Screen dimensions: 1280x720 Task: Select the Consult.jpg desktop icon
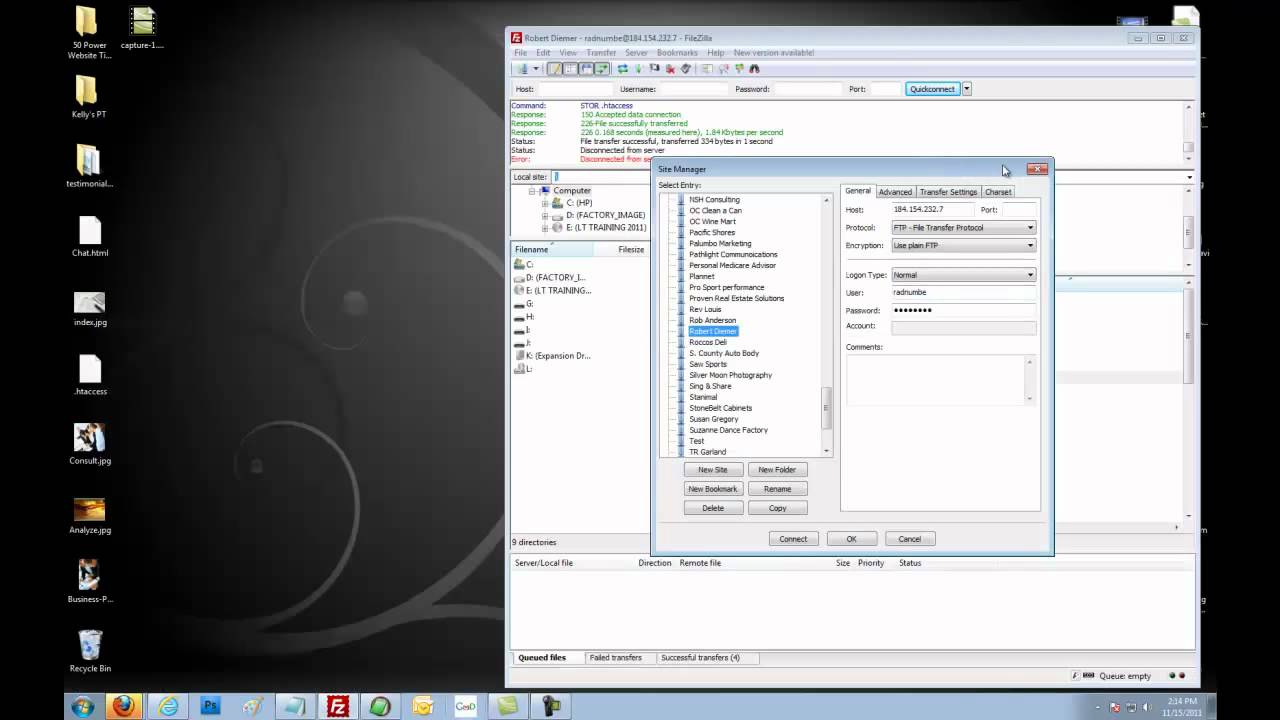[90, 444]
